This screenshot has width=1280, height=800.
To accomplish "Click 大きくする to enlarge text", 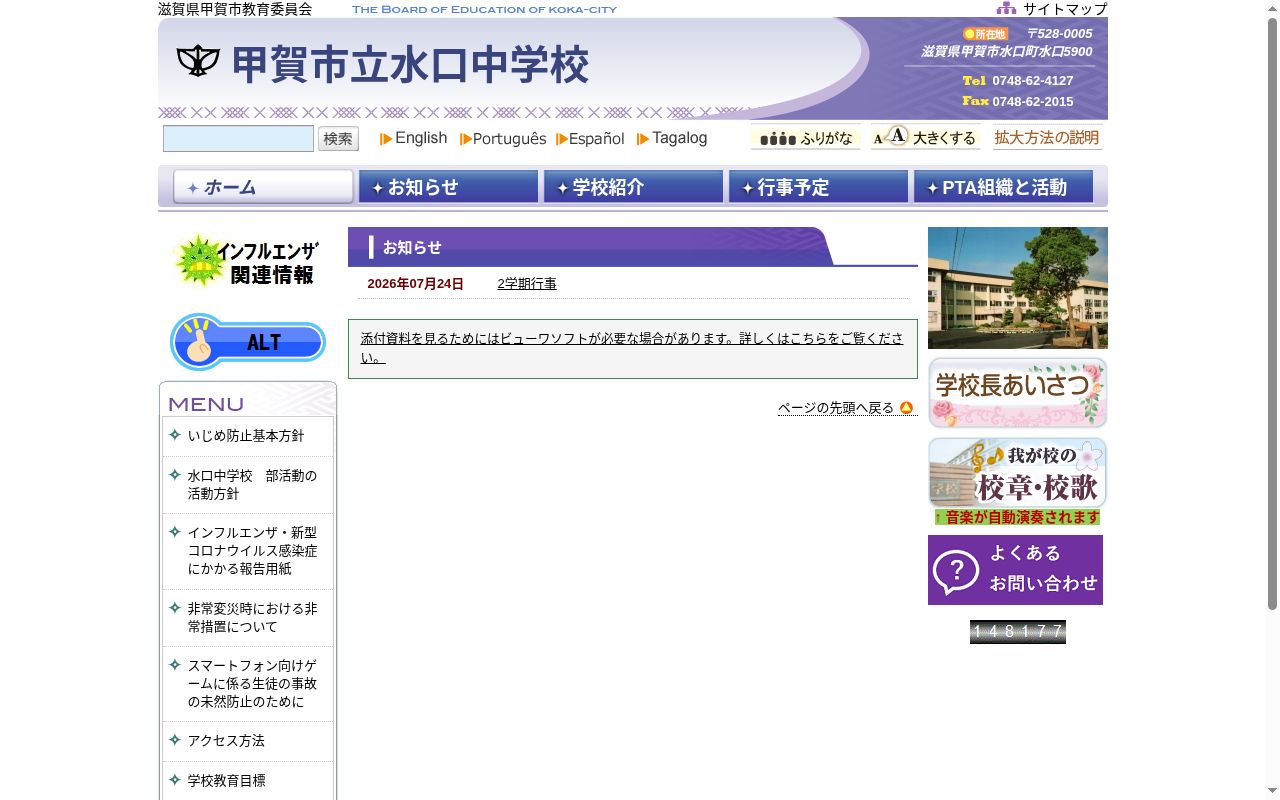I will (x=925, y=137).
